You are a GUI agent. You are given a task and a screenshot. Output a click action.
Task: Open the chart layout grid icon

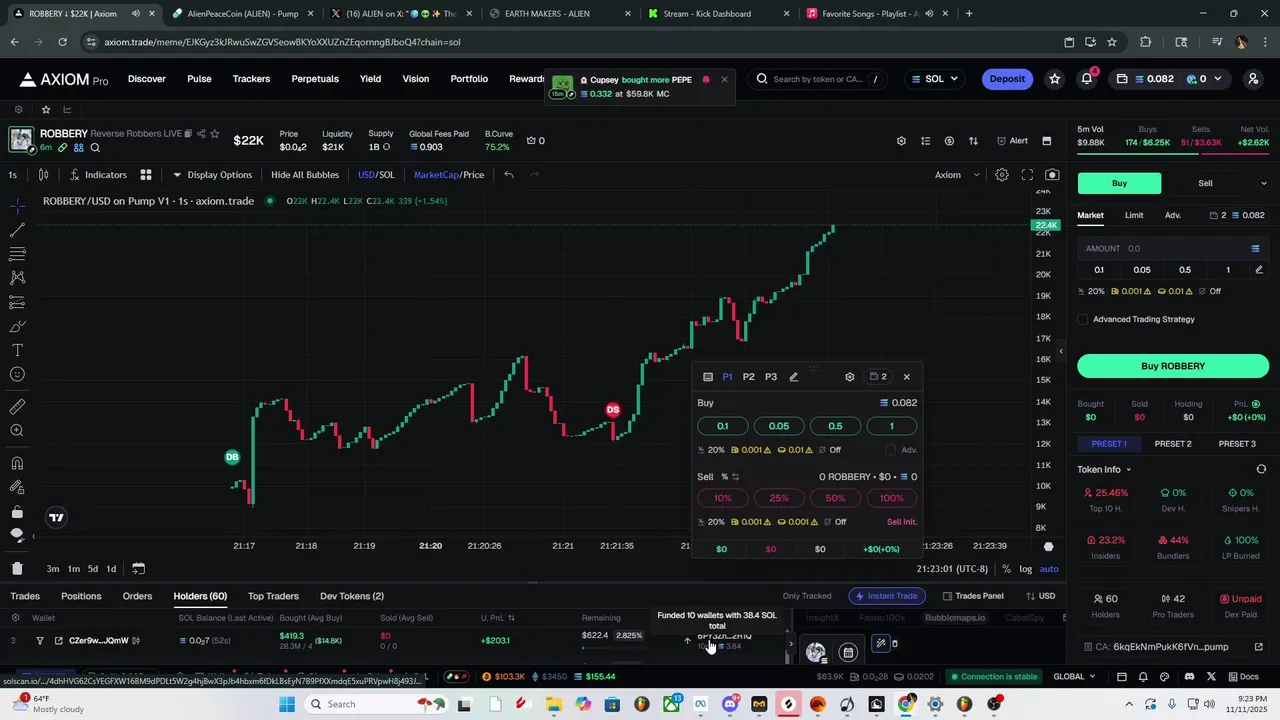tap(146, 175)
